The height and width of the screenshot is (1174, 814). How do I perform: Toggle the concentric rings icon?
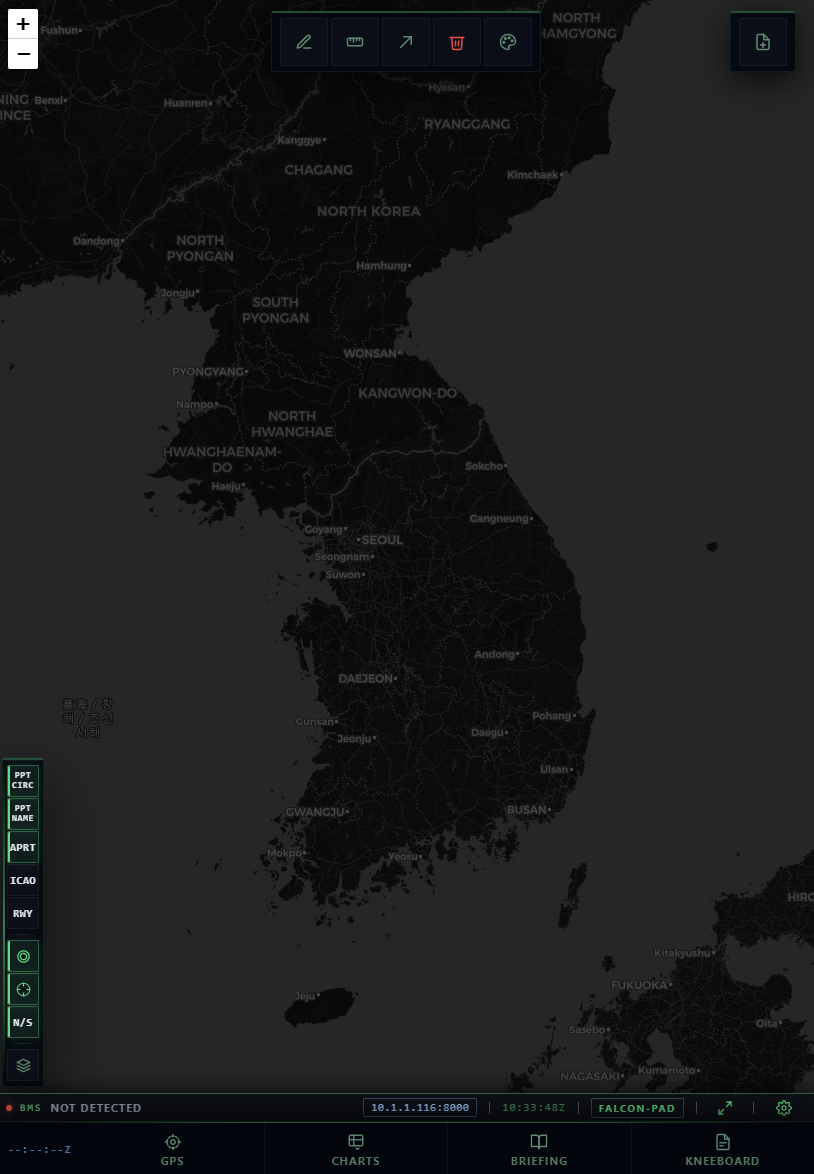tap(23, 956)
